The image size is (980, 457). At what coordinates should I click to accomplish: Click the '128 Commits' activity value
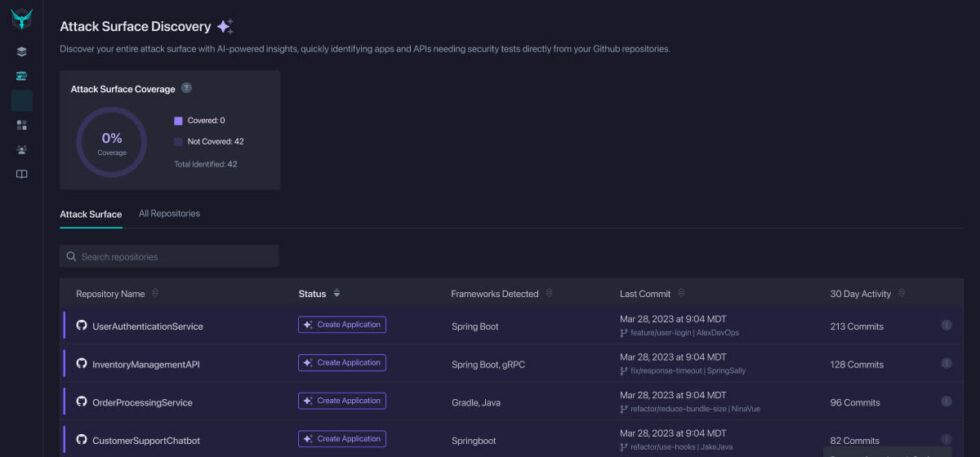click(857, 364)
